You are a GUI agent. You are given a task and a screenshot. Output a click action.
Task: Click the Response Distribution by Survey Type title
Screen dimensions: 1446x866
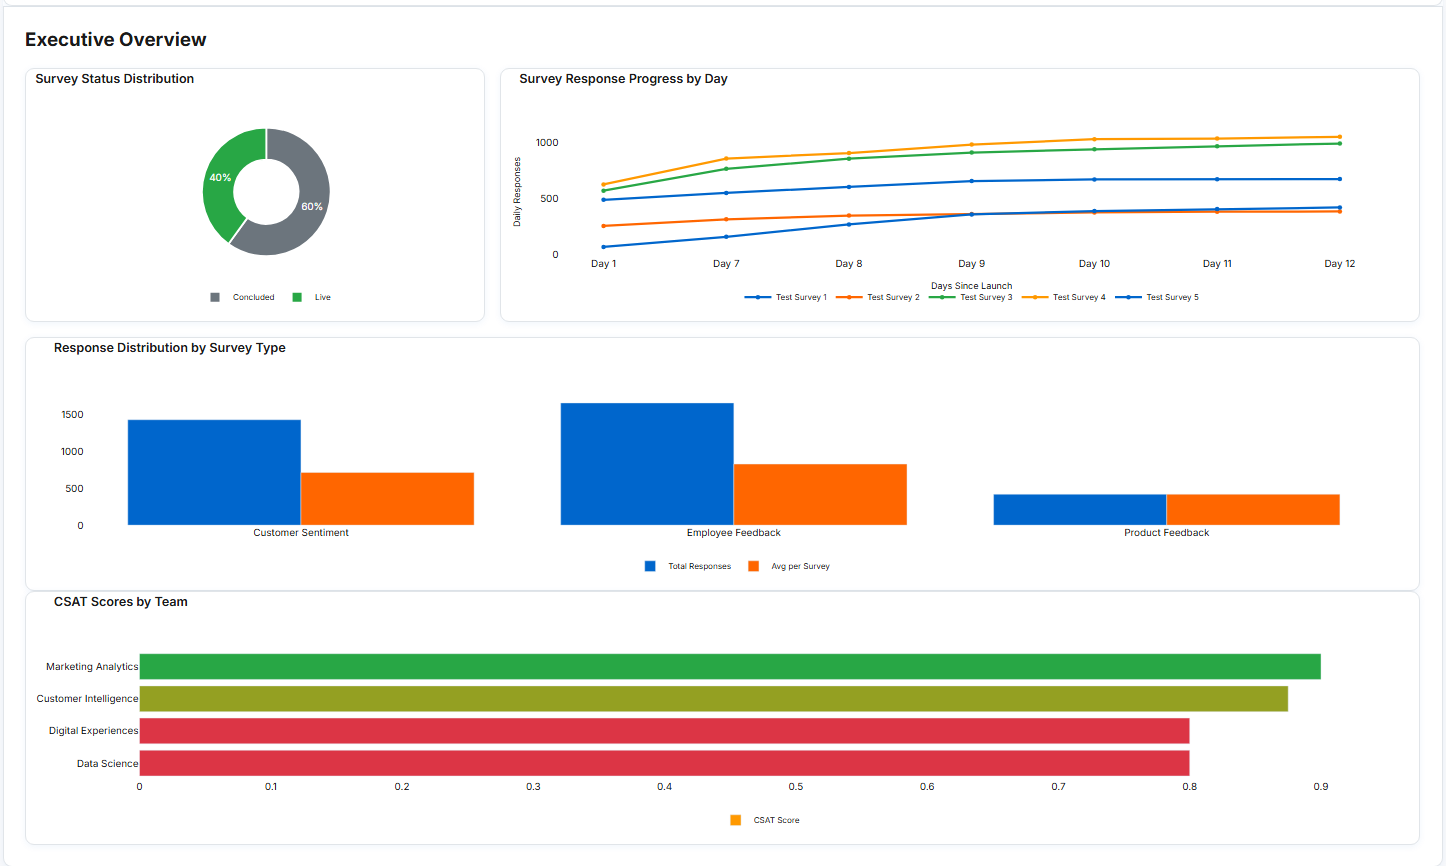click(x=170, y=348)
